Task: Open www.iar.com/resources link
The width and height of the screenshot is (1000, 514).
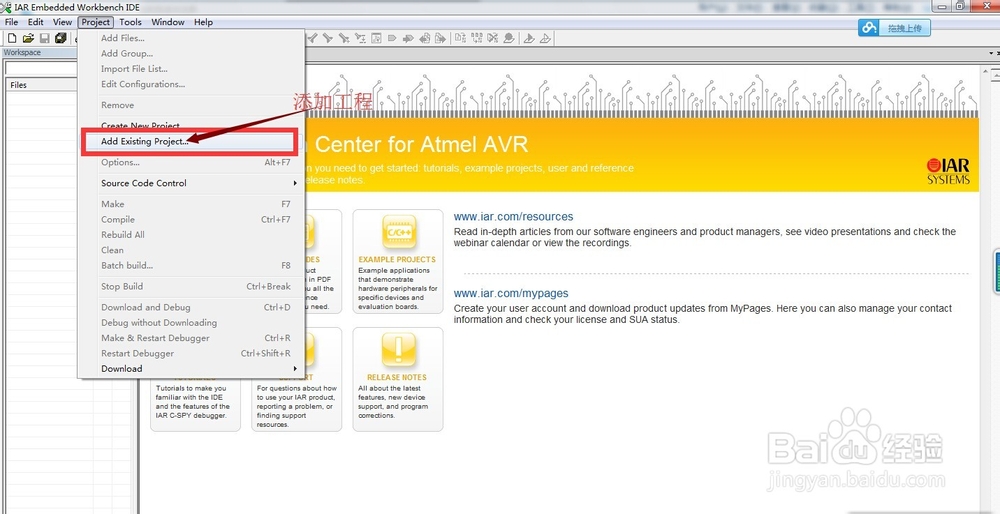Action: pos(513,217)
